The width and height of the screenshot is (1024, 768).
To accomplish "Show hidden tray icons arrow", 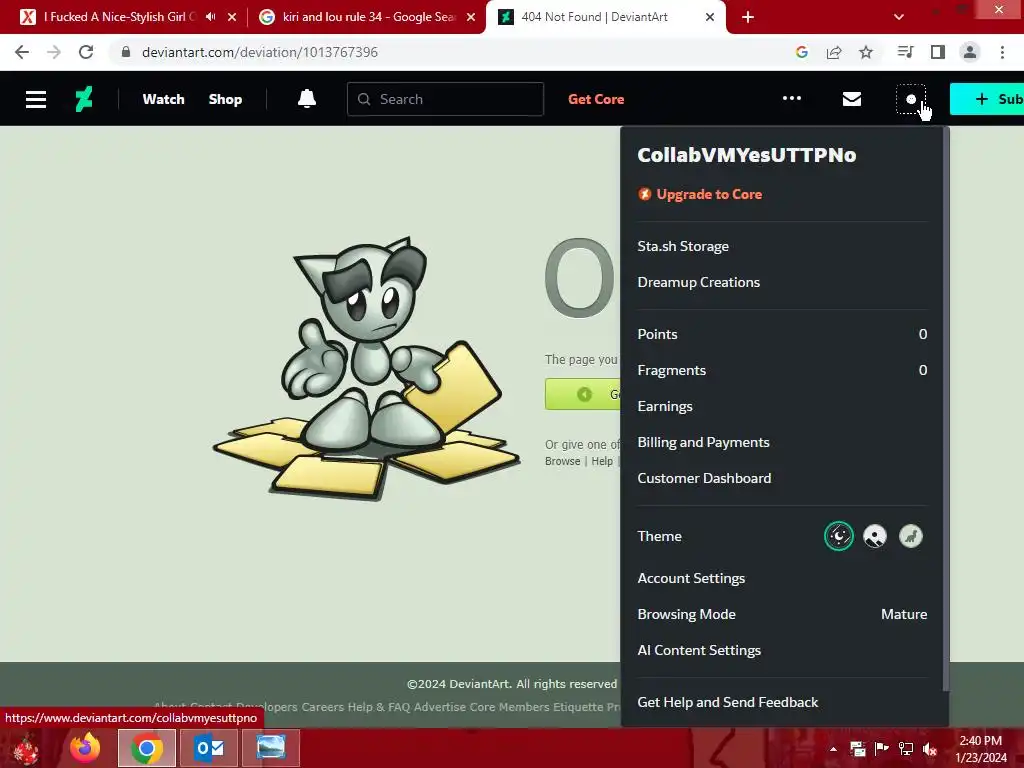I will point(833,748).
